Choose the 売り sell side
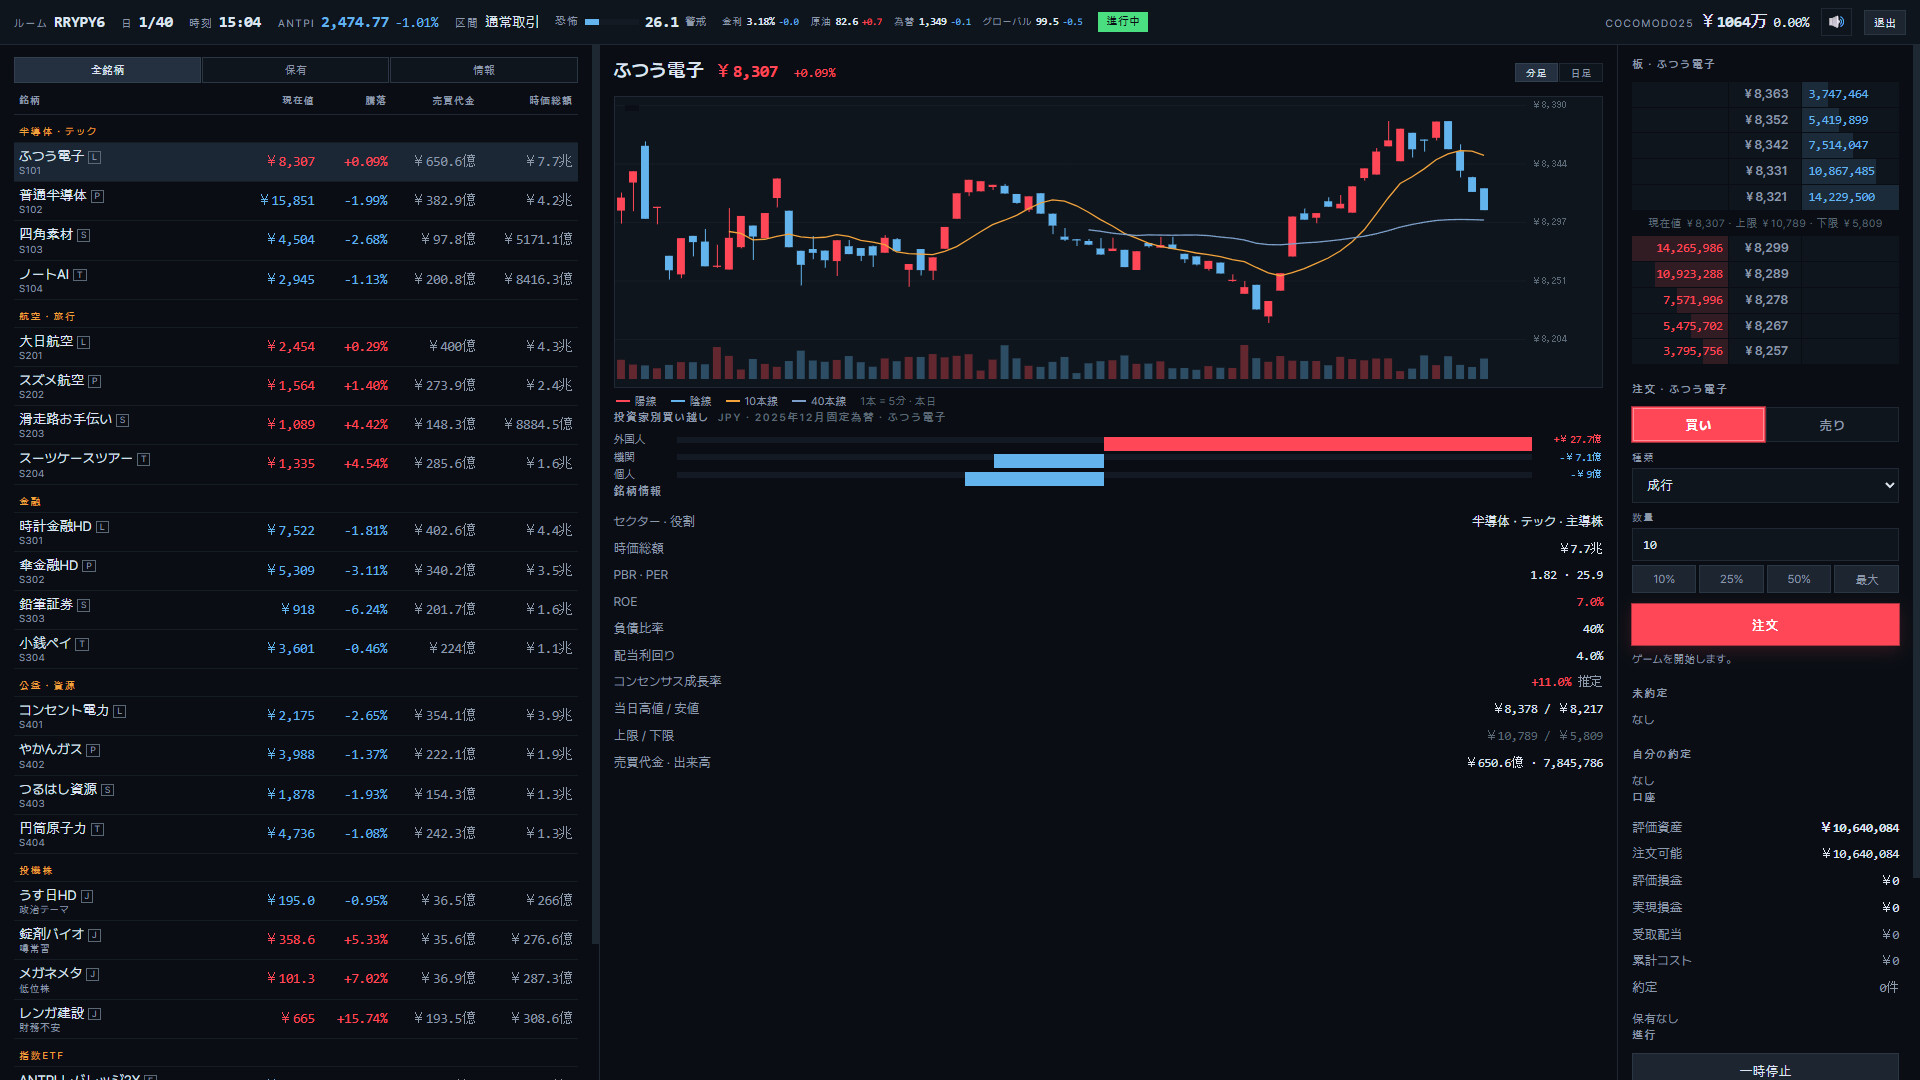 [x=1832, y=425]
